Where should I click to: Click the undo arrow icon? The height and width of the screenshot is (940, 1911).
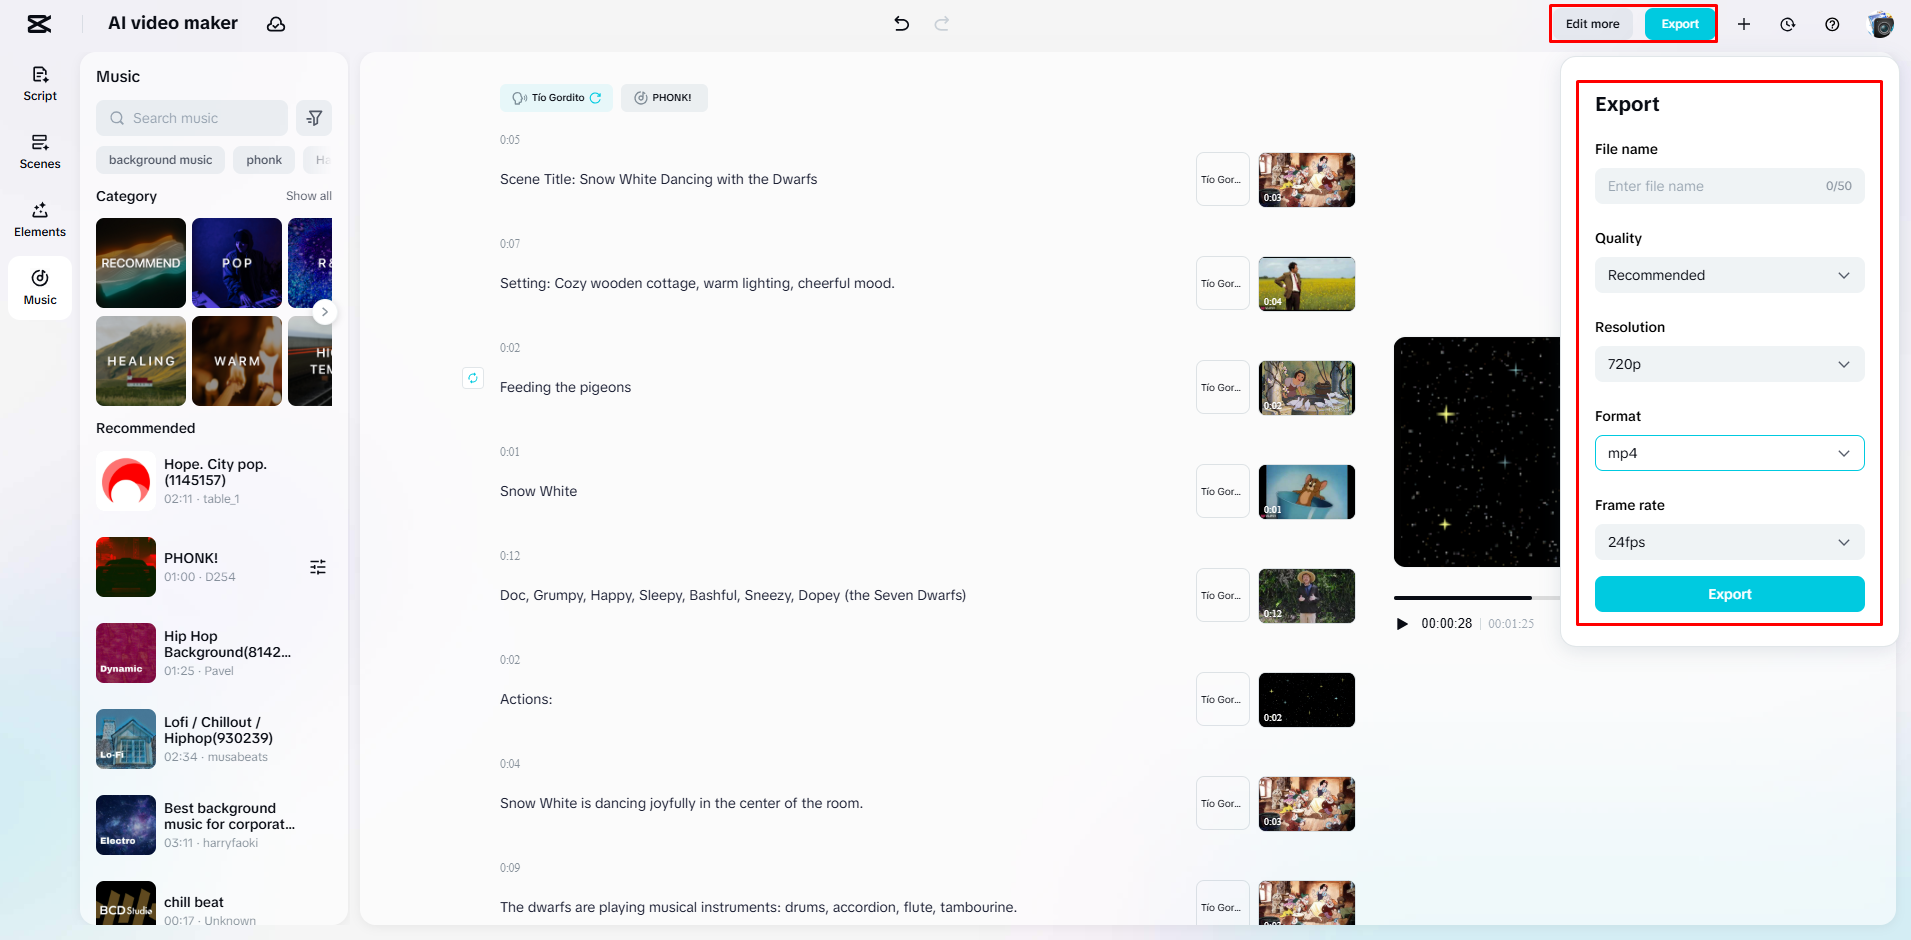(901, 24)
